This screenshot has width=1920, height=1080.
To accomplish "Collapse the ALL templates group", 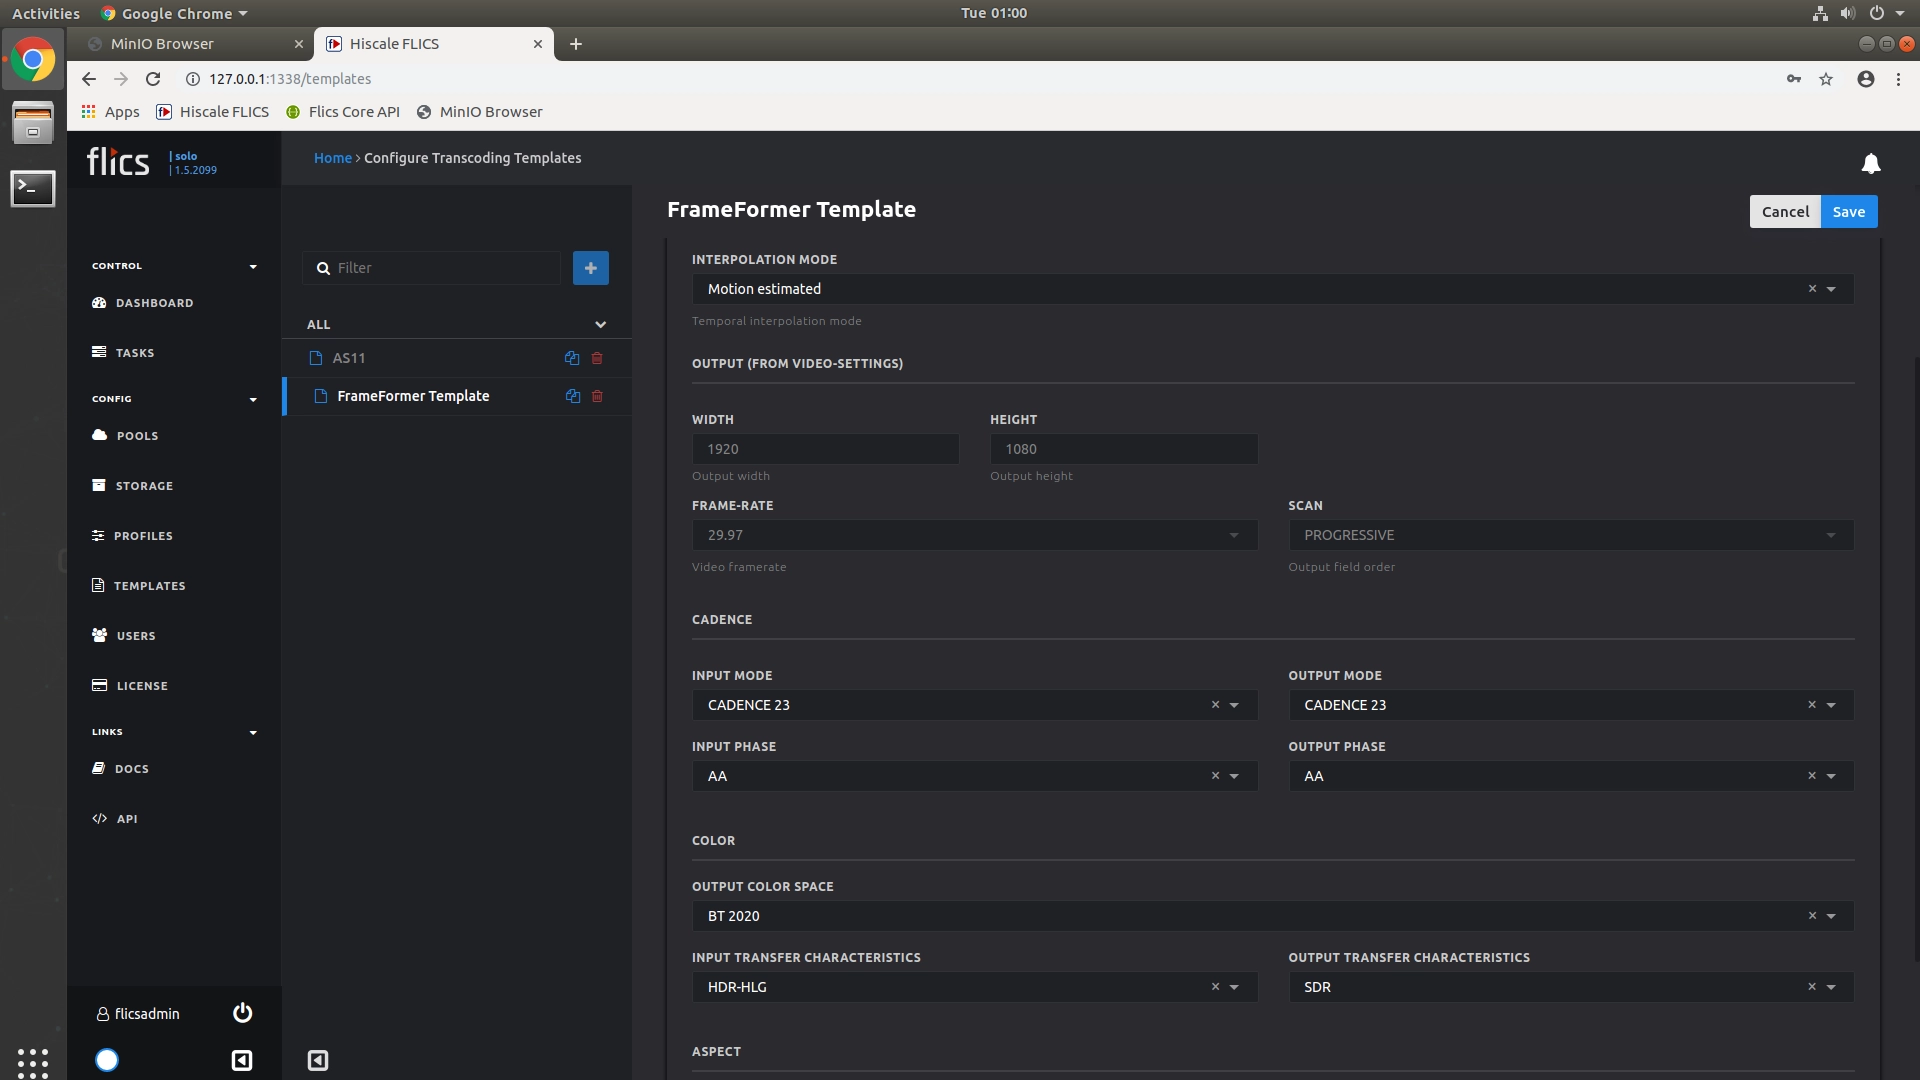I will pos(600,324).
